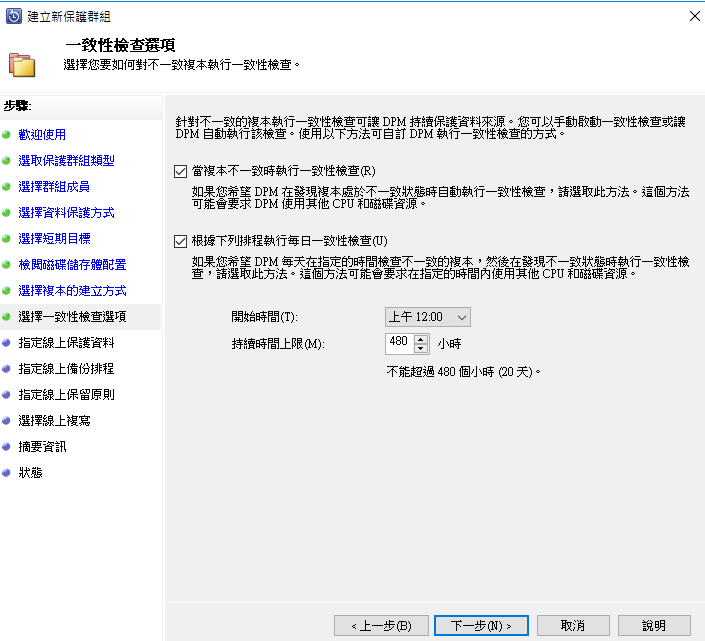Click the green bullet beside 選擇一致性檢查選項
The image size is (705, 641).
6,317
